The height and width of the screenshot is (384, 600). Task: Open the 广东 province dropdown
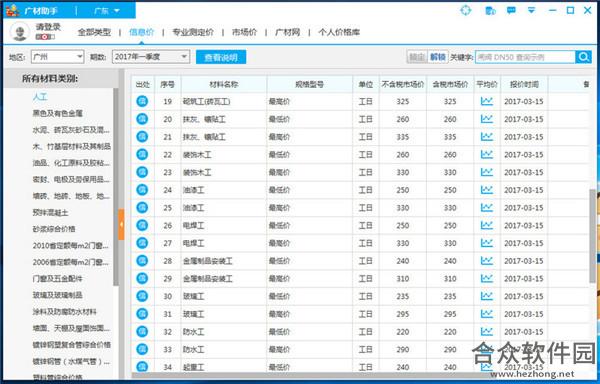tap(107, 11)
